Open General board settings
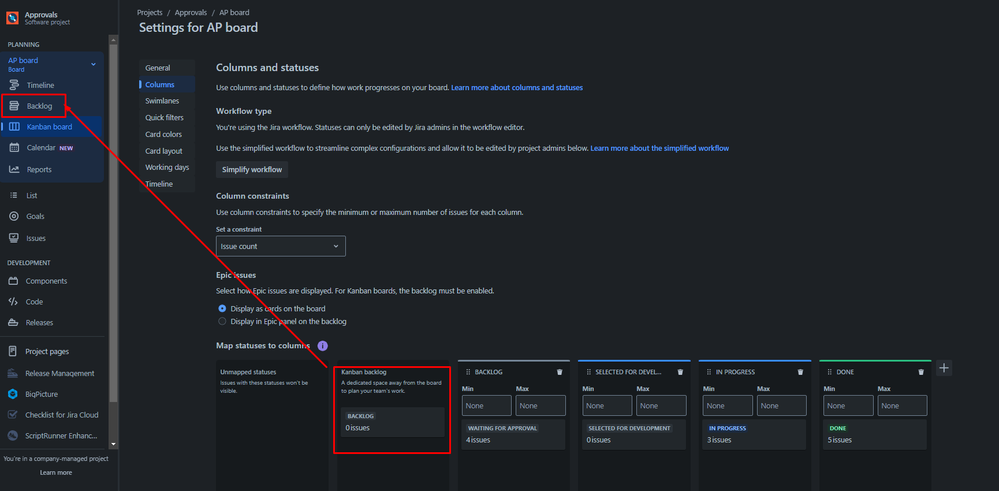This screenshot has height=491, width=999. click(167, 68)
